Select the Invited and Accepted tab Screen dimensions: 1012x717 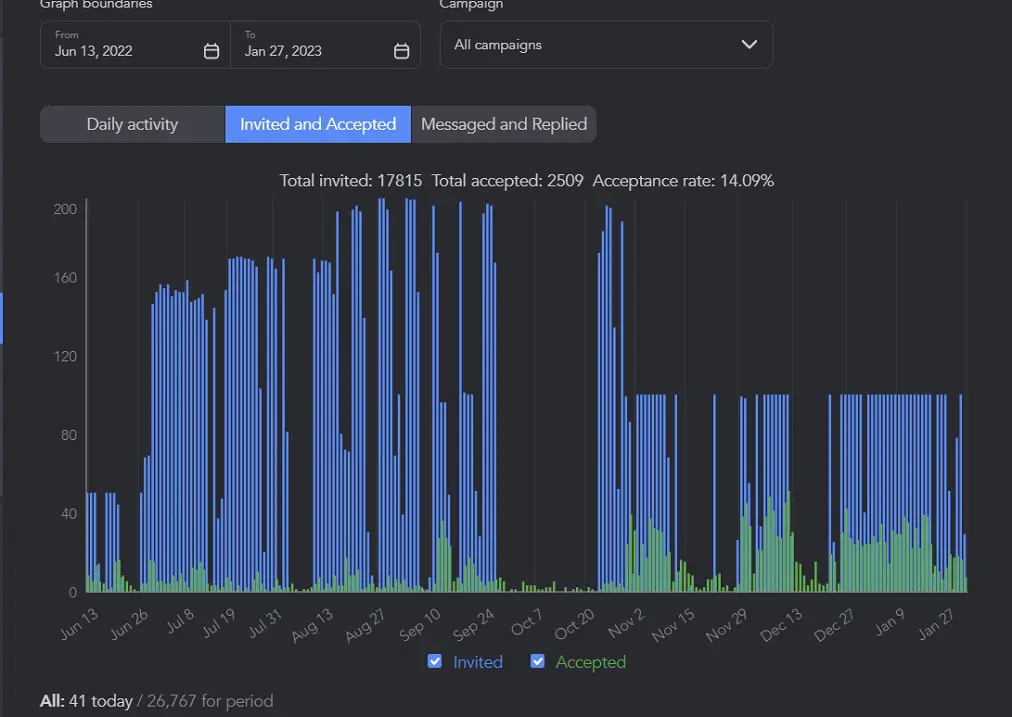318,125
